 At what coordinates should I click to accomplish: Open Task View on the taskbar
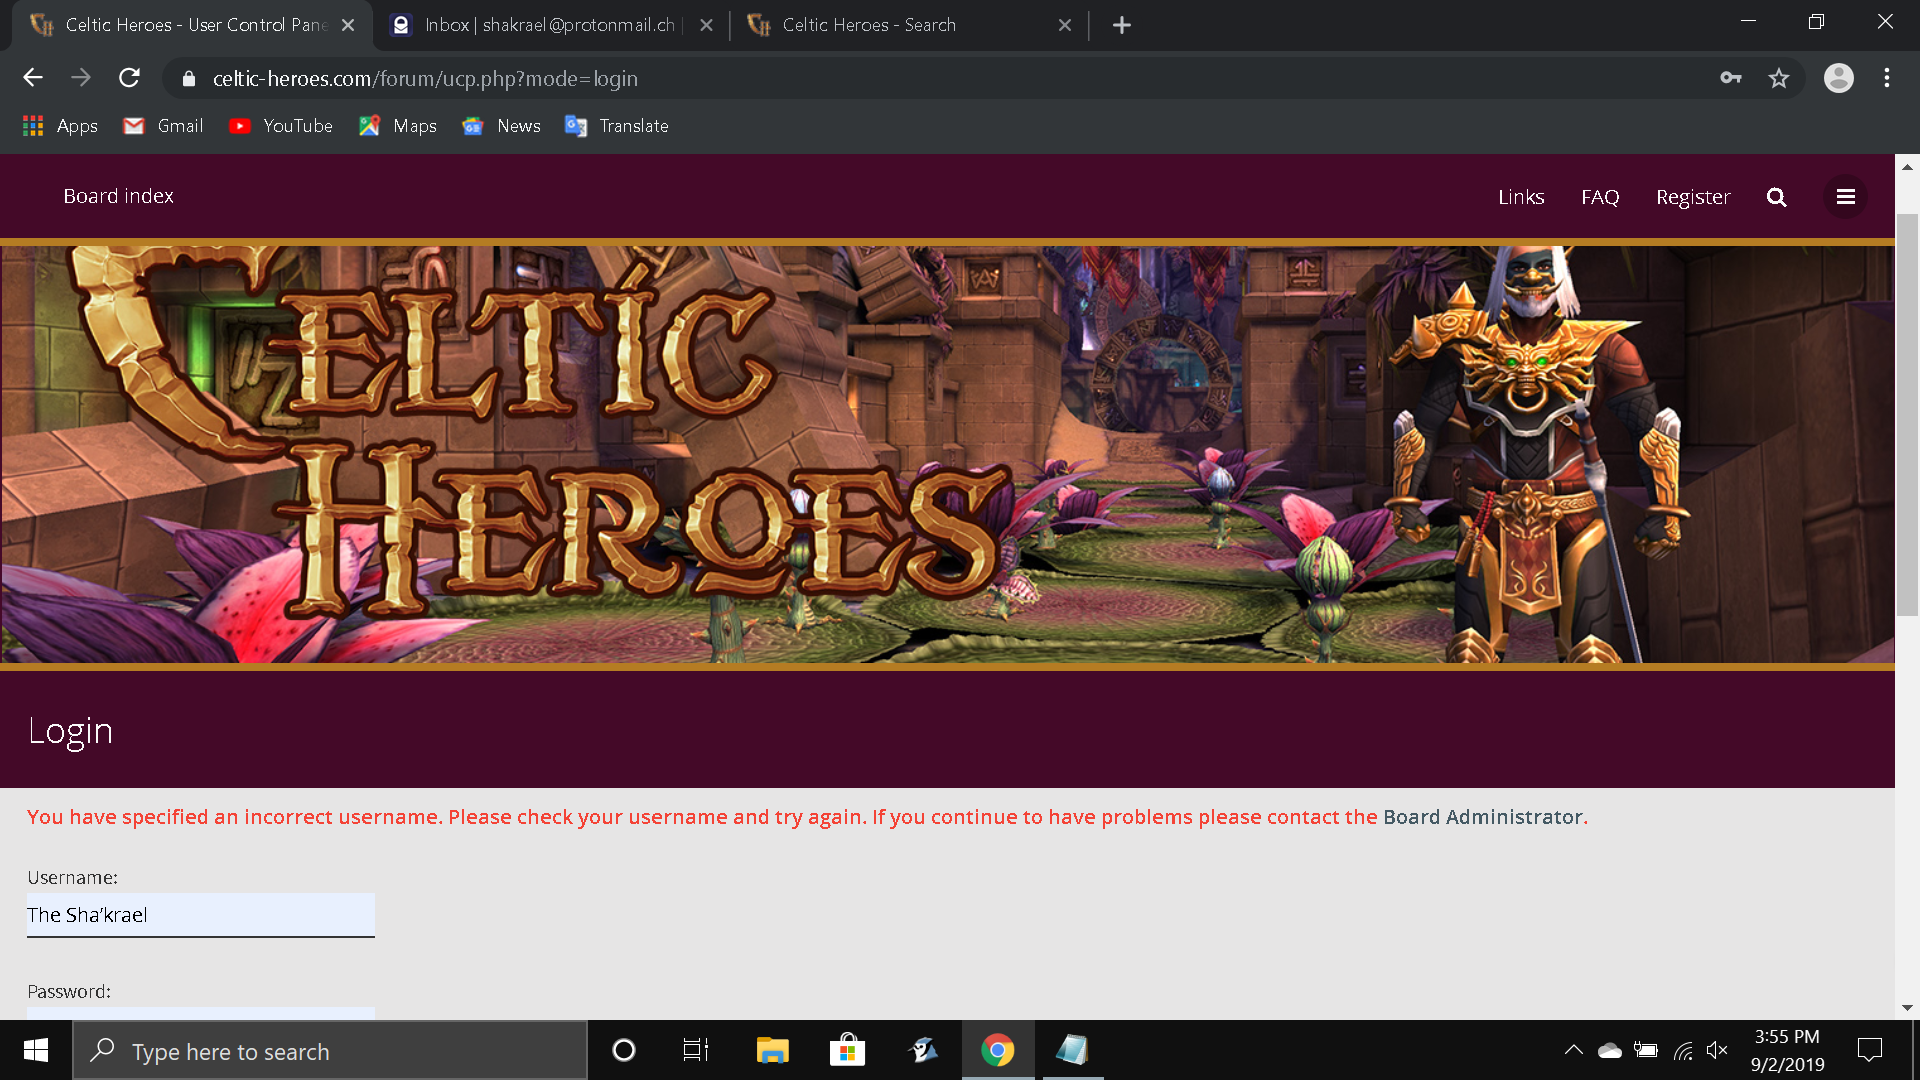click(696, 1050)
